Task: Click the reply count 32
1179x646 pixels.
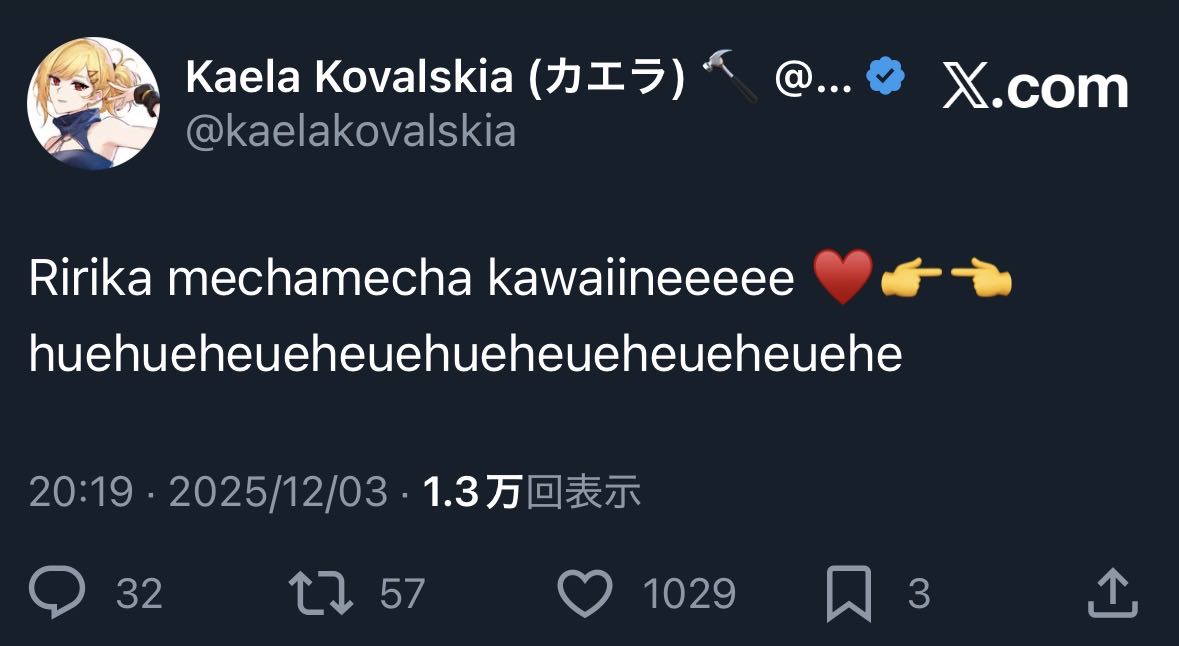Action: click(x=139, y=594)
